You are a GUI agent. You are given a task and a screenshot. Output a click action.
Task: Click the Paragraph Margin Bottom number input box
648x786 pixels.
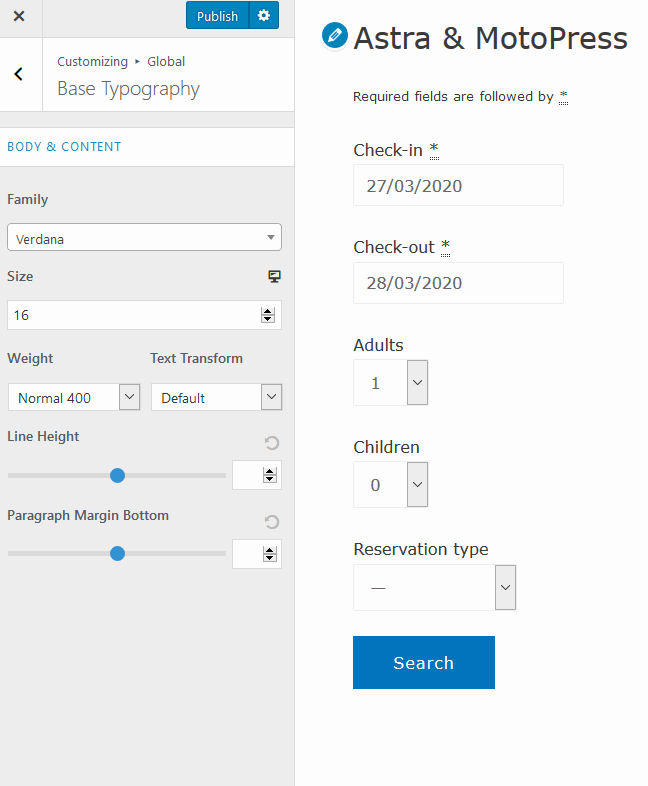coord(257,554)
